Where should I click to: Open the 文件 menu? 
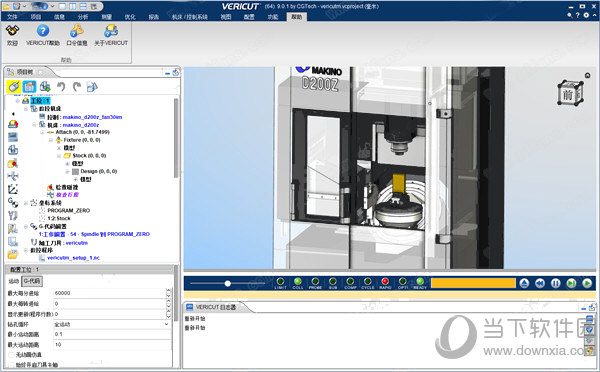pos(12,17)
